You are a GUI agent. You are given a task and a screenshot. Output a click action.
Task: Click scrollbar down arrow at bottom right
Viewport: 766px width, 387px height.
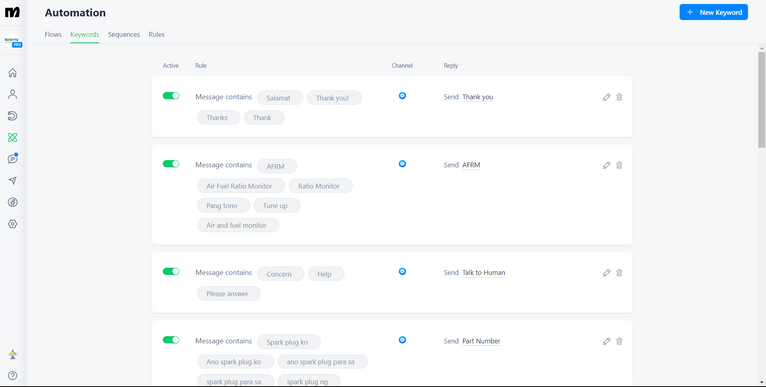coord(762,382)
